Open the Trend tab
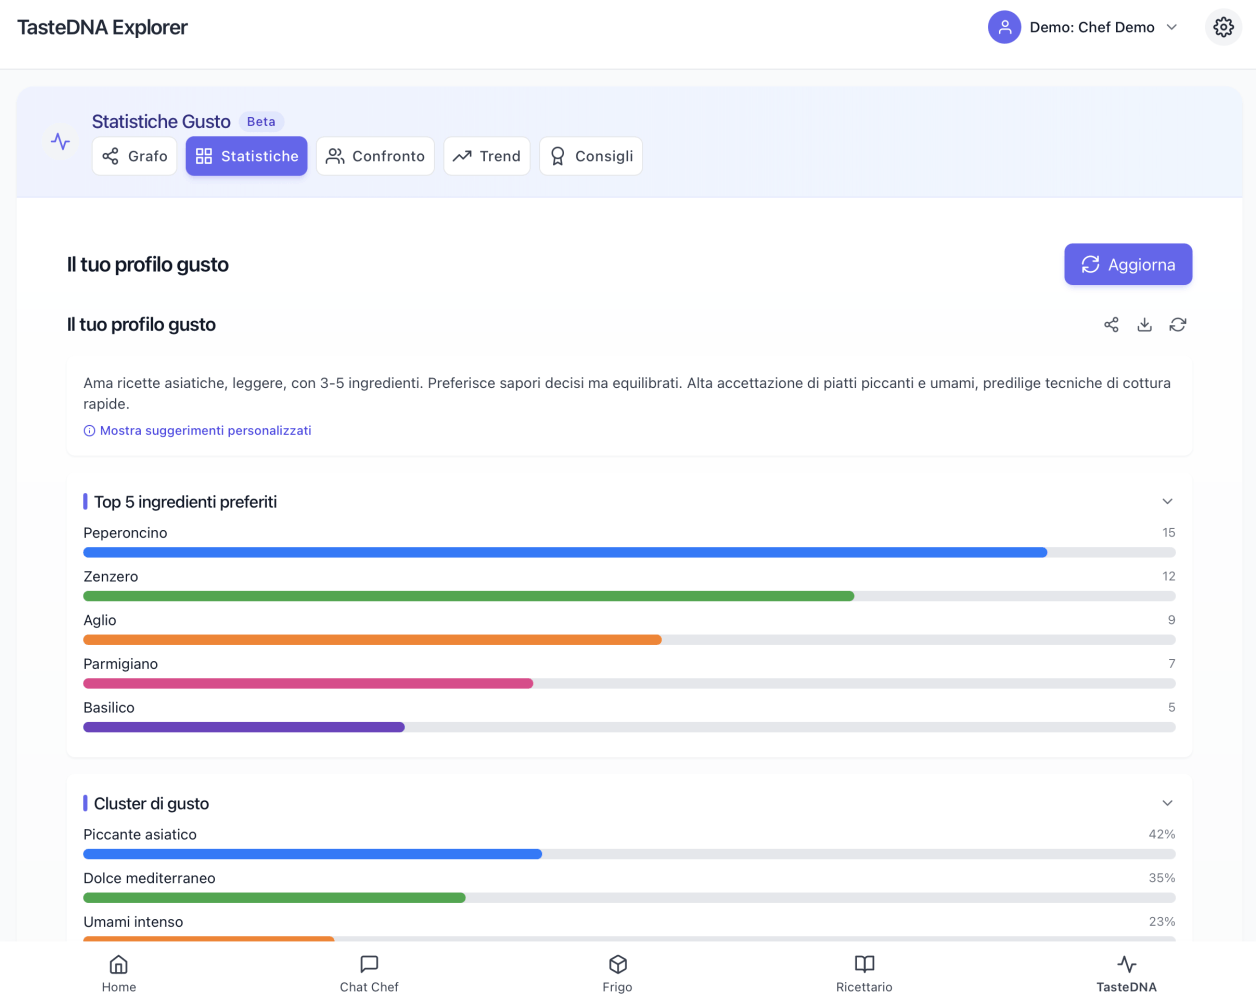 (487, 156)
